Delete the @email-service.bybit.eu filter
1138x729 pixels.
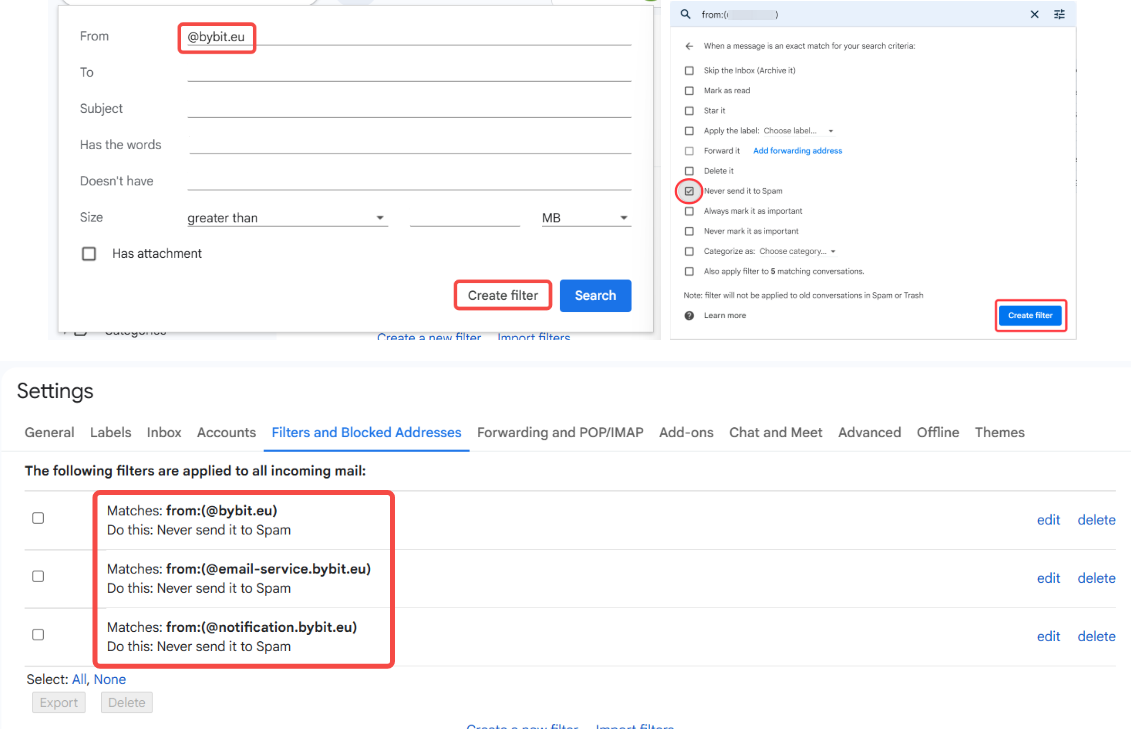point(1096,578)
